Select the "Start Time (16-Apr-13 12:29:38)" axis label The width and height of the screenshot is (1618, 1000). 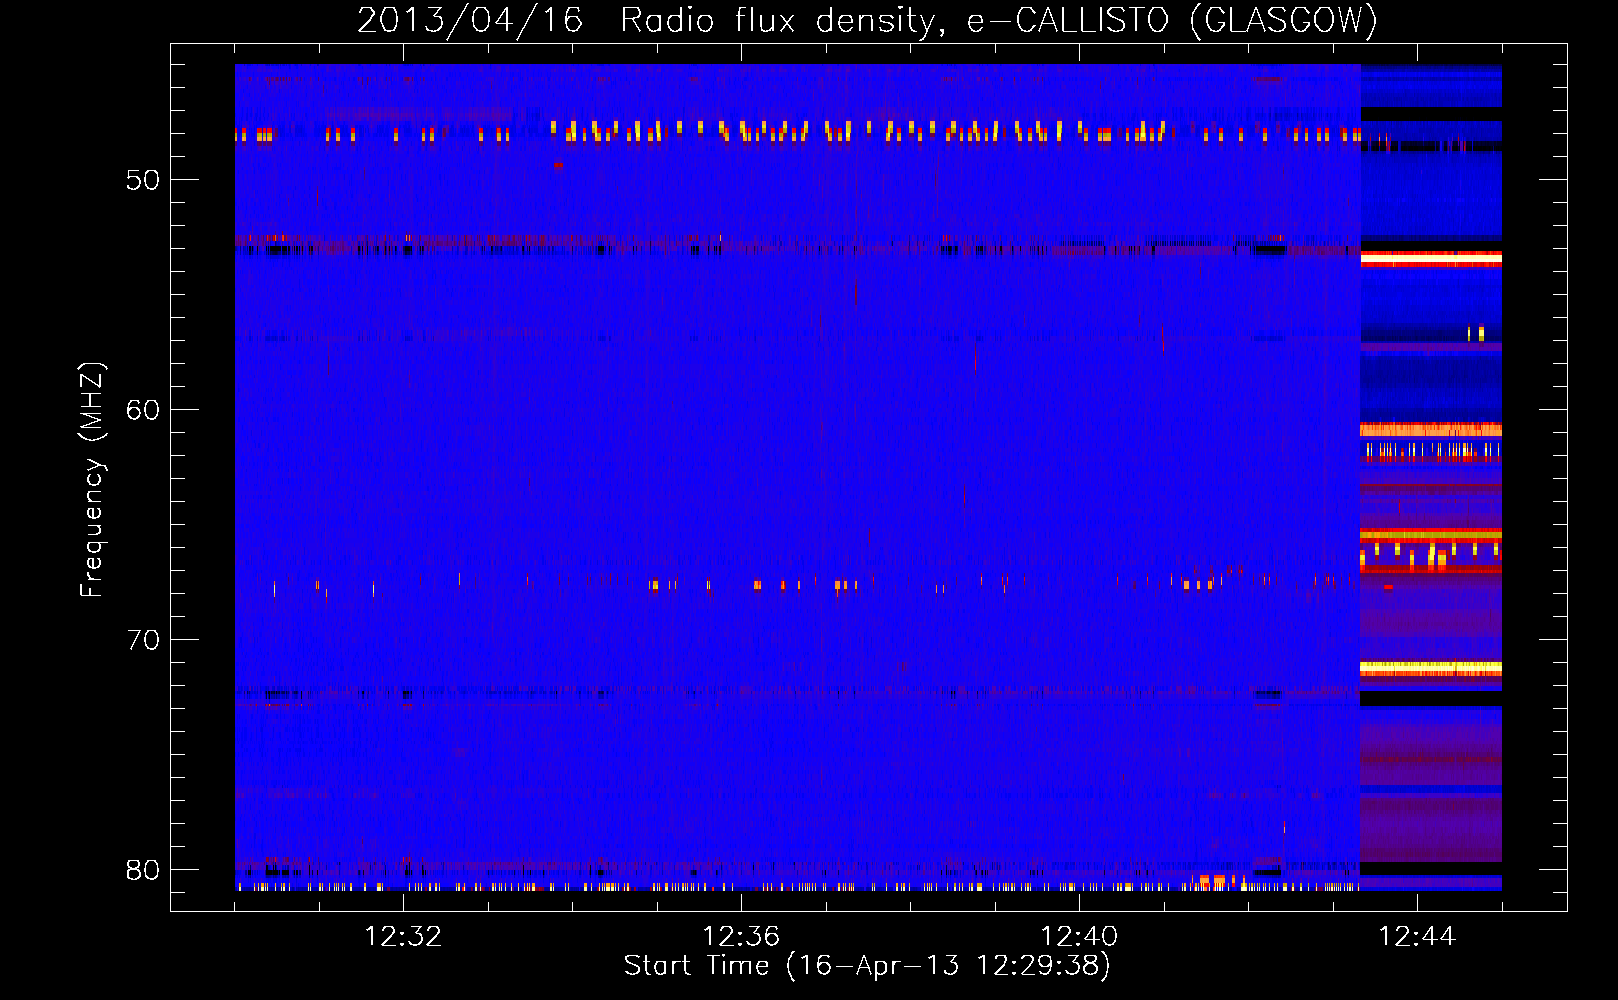click(x=868, y=966)
